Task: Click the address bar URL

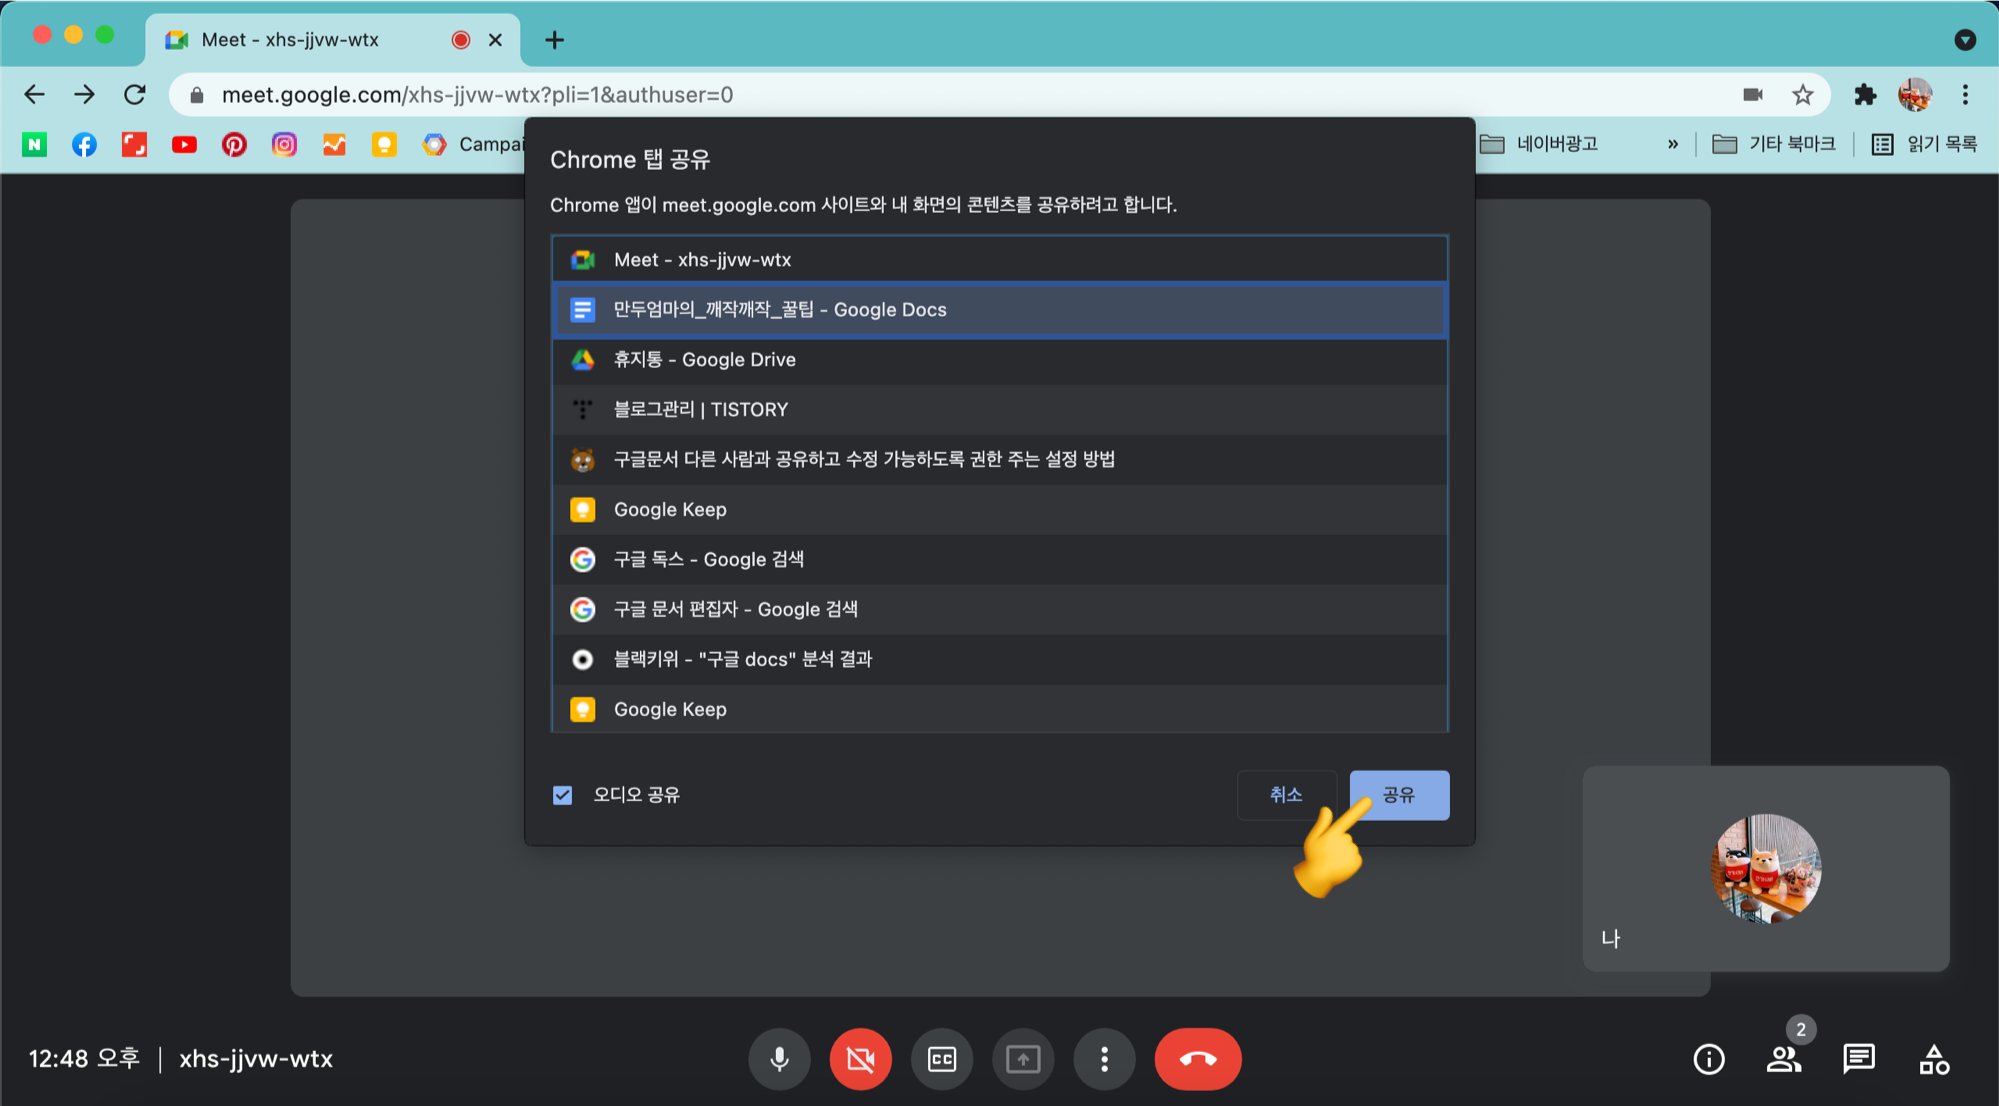Action: coord(477,95)
